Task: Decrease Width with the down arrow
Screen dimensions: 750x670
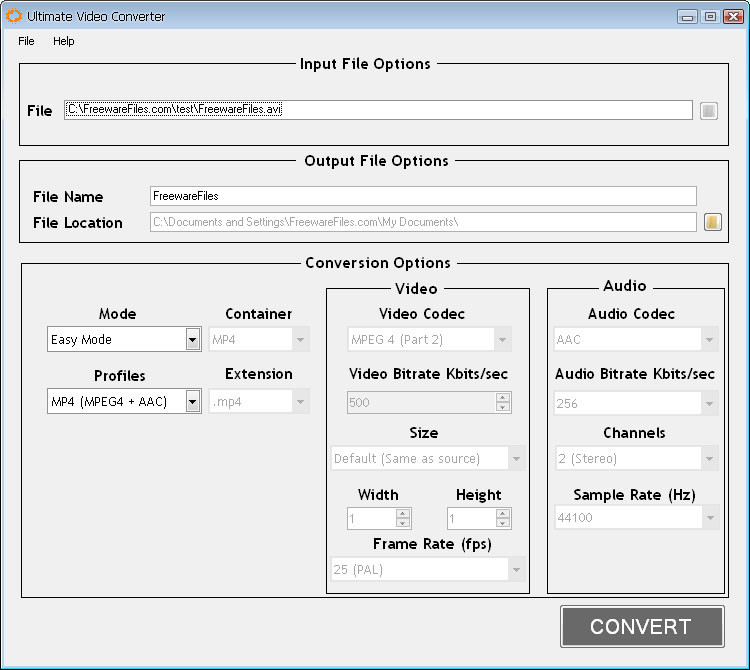Action: (403, 523)
